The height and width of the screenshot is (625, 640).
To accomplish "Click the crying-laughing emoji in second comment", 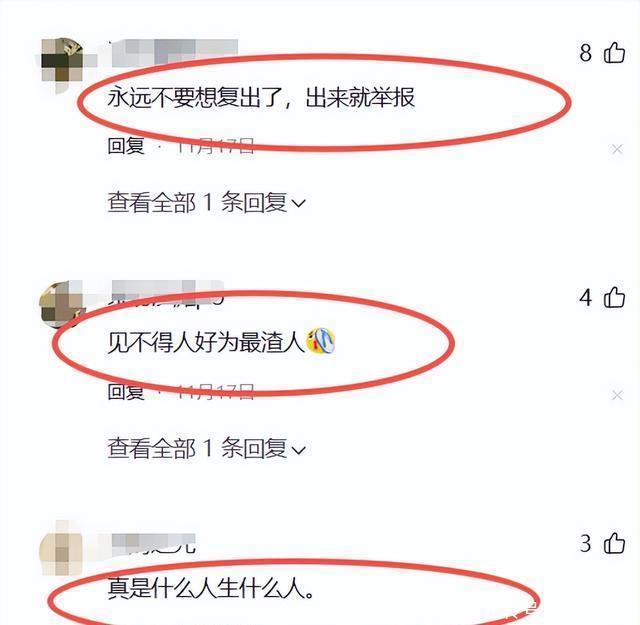I will (x=321, y=341).
